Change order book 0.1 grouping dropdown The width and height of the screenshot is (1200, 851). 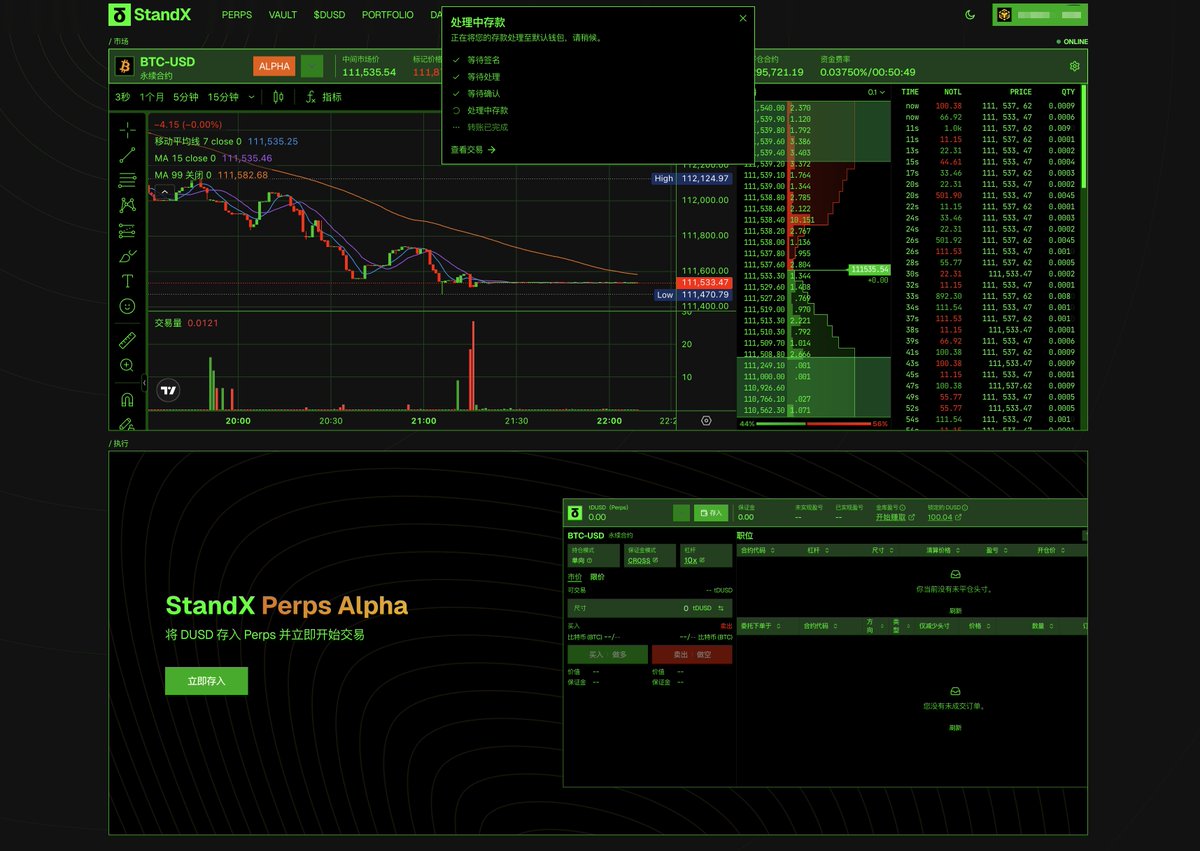click(876, 92)
